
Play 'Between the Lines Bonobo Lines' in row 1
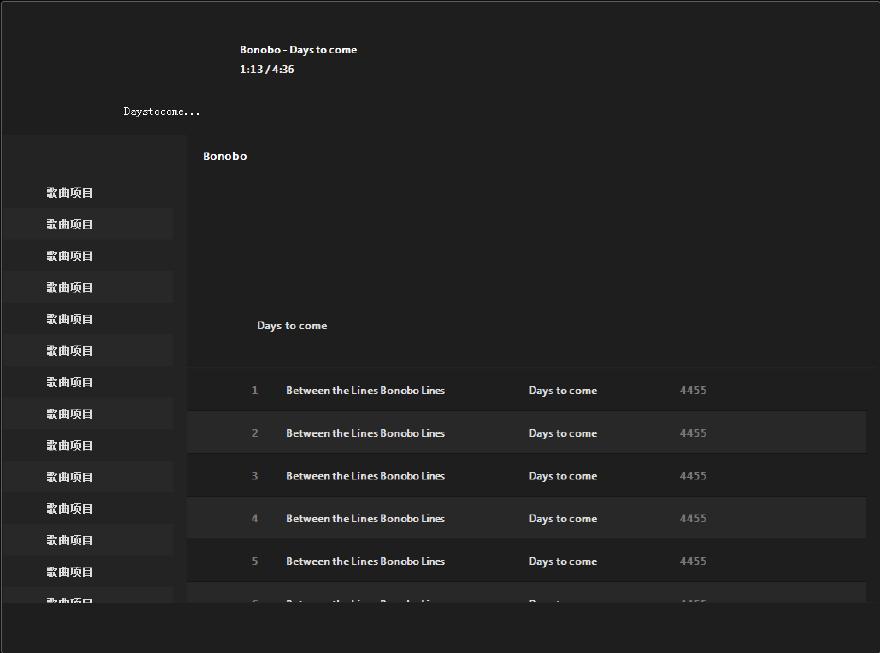[x=365, y=390]
